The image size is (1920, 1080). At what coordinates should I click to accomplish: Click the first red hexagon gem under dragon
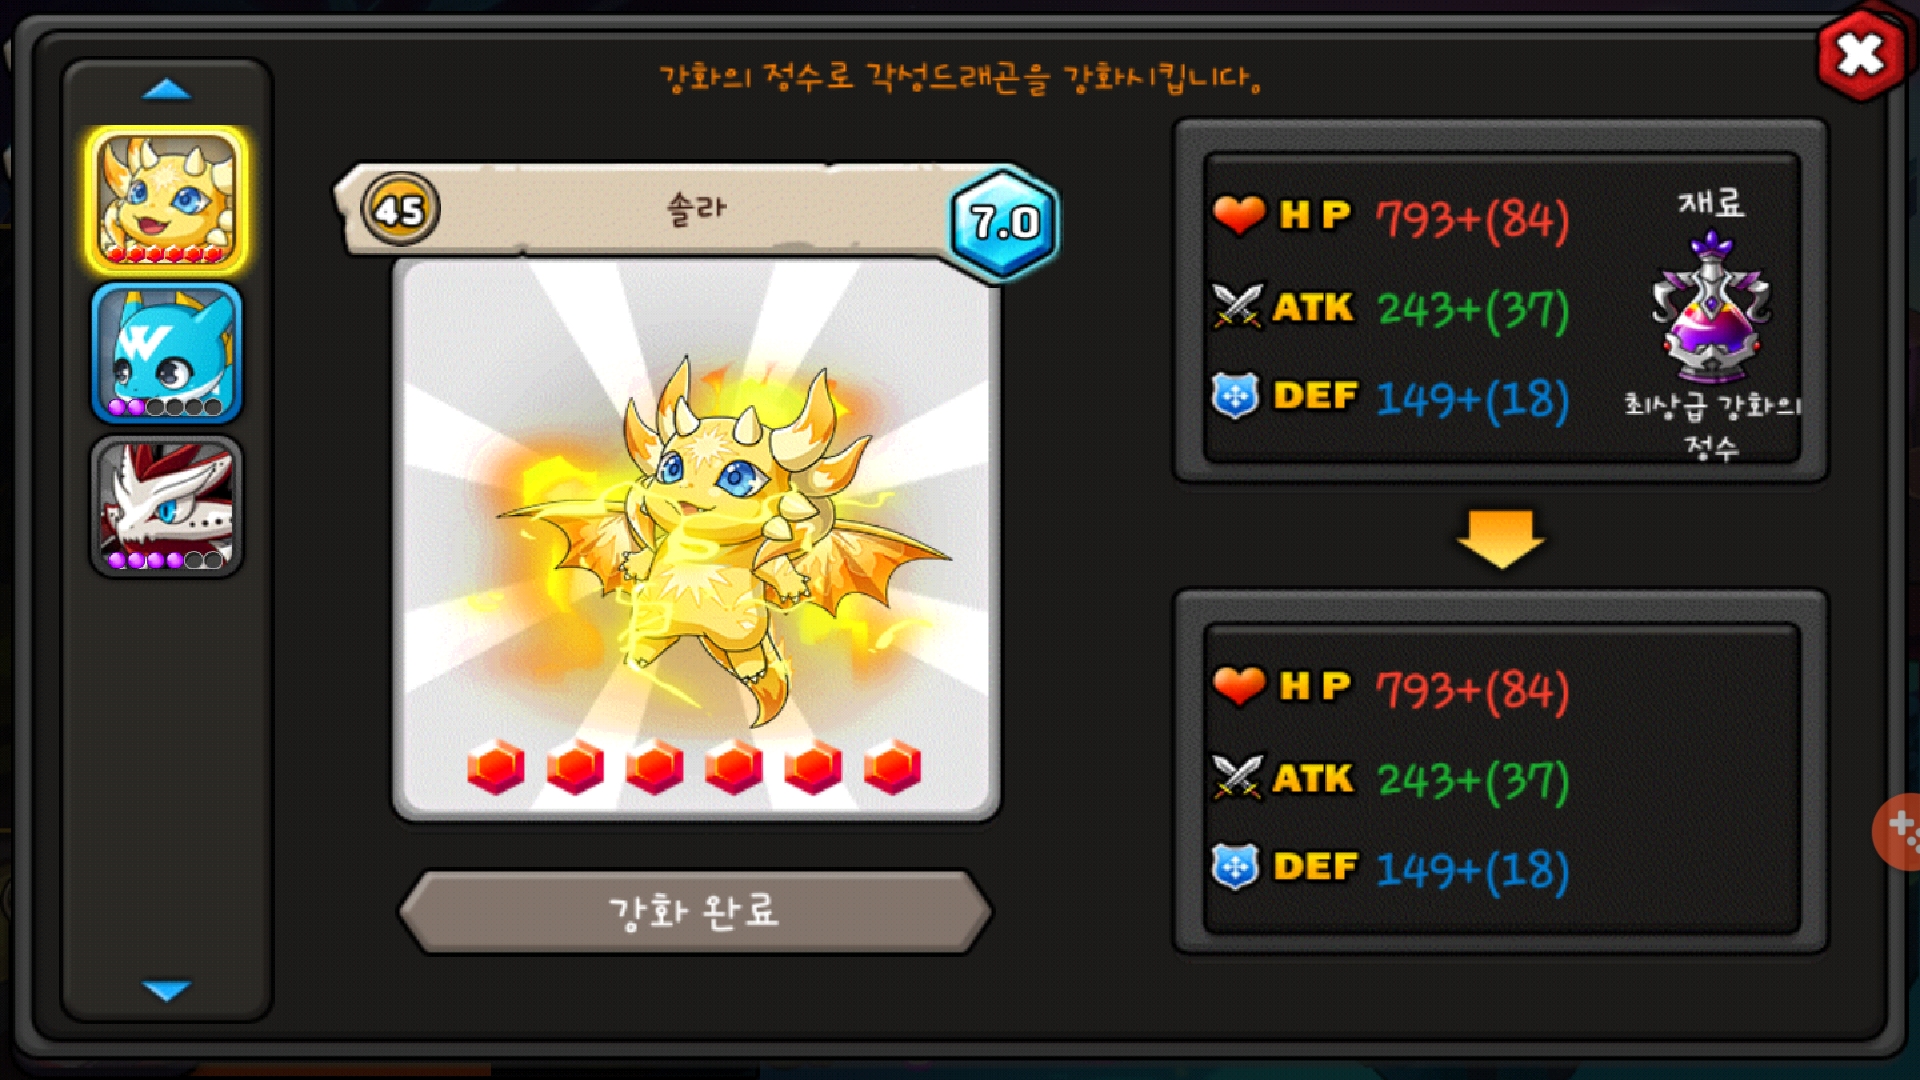point(496,768)
